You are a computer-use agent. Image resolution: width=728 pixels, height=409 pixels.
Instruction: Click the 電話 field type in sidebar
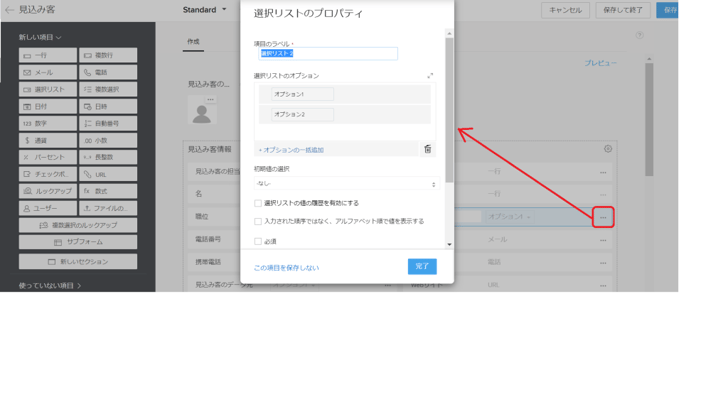(x=108, y=72)
